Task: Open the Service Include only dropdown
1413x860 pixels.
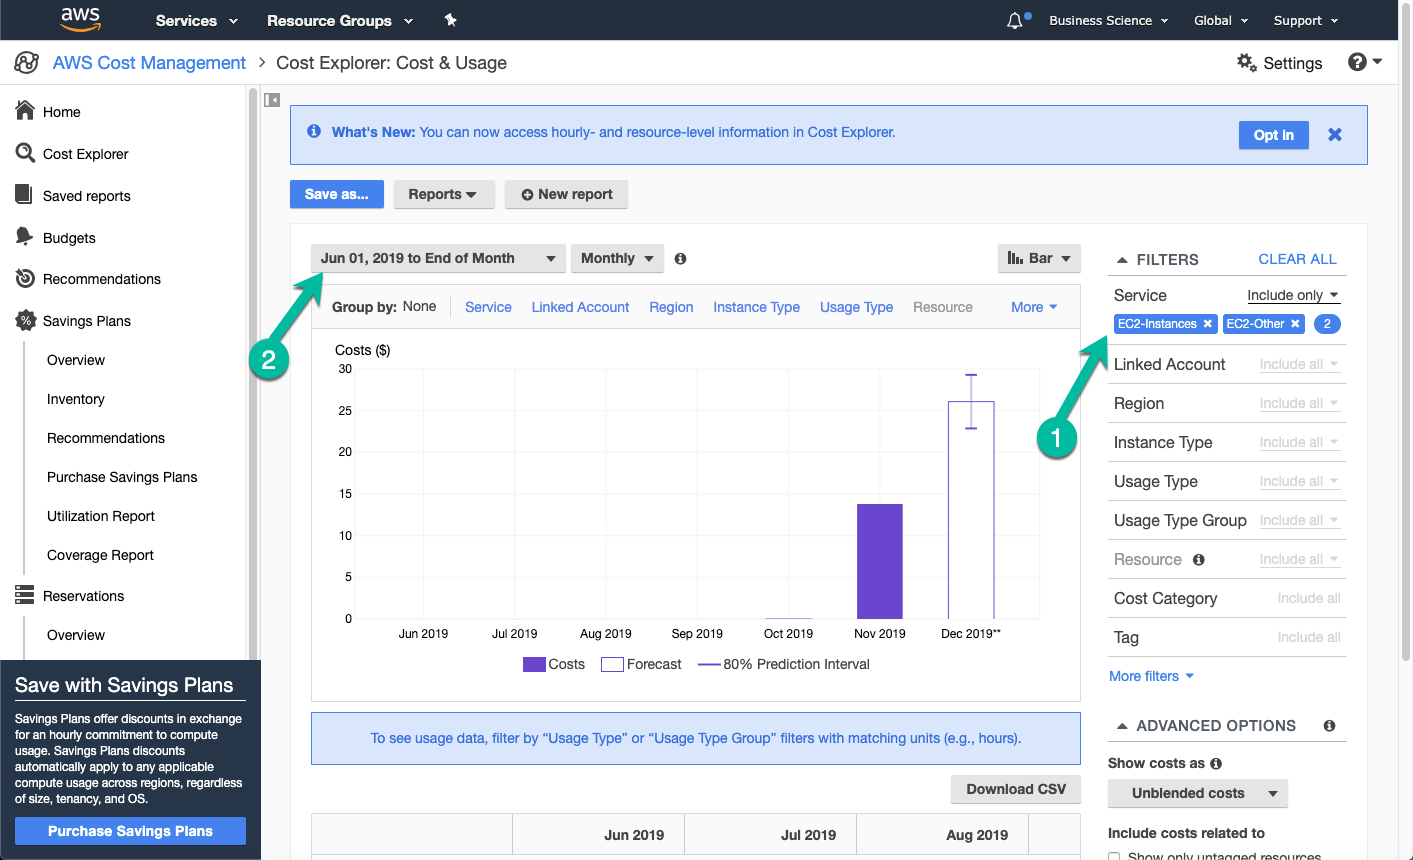Action: click(1293, 295)
